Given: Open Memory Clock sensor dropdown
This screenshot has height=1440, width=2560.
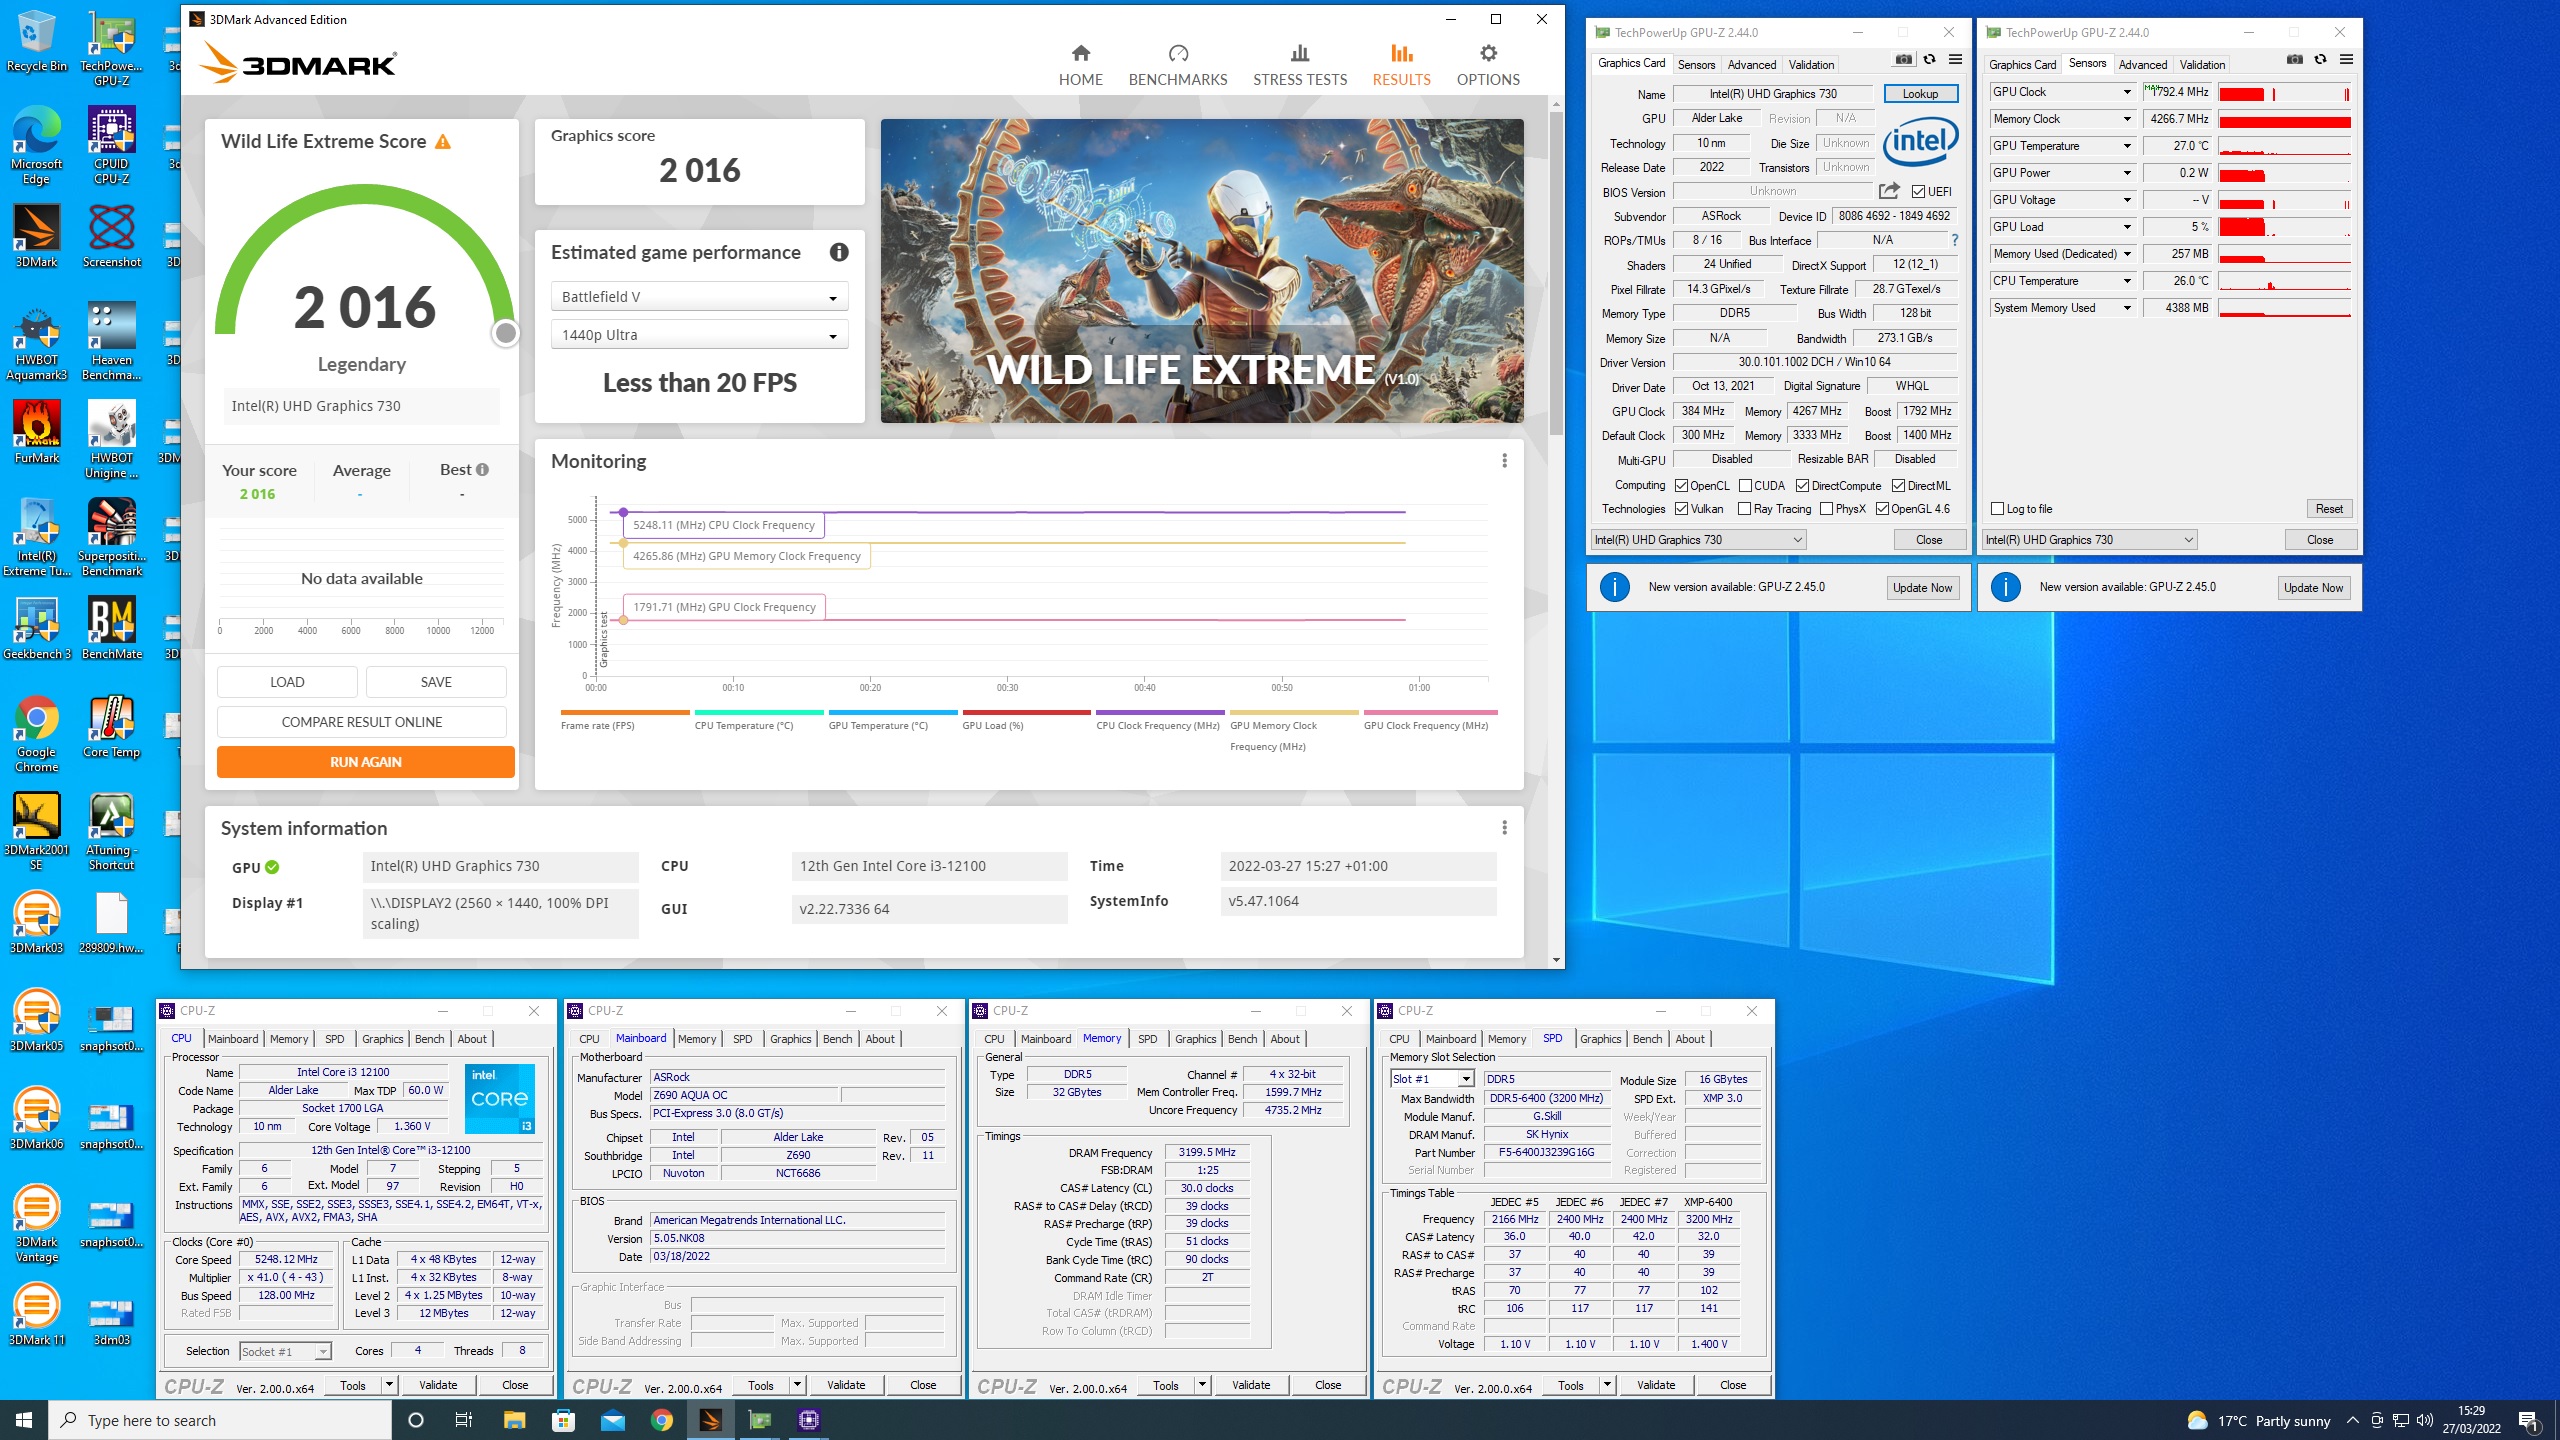Looking at the screenshot, I should (2127, 119).
